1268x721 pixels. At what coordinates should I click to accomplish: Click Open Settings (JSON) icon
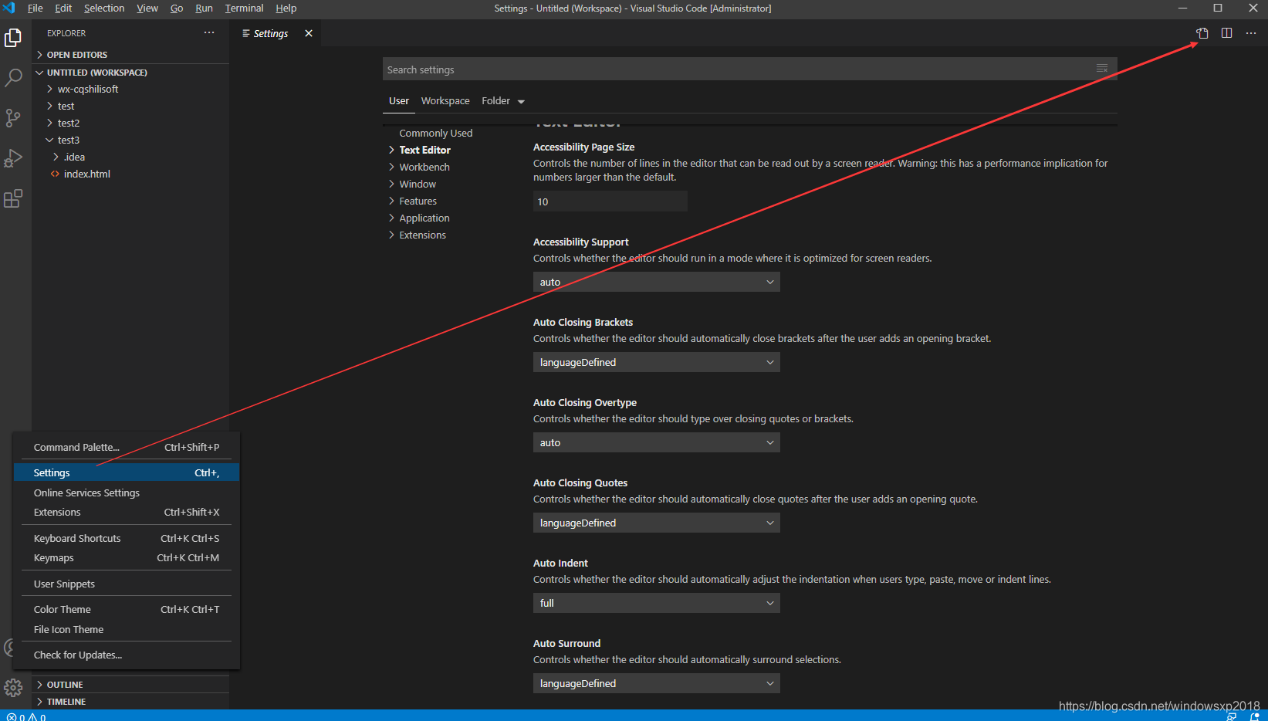coord(1202,33)
